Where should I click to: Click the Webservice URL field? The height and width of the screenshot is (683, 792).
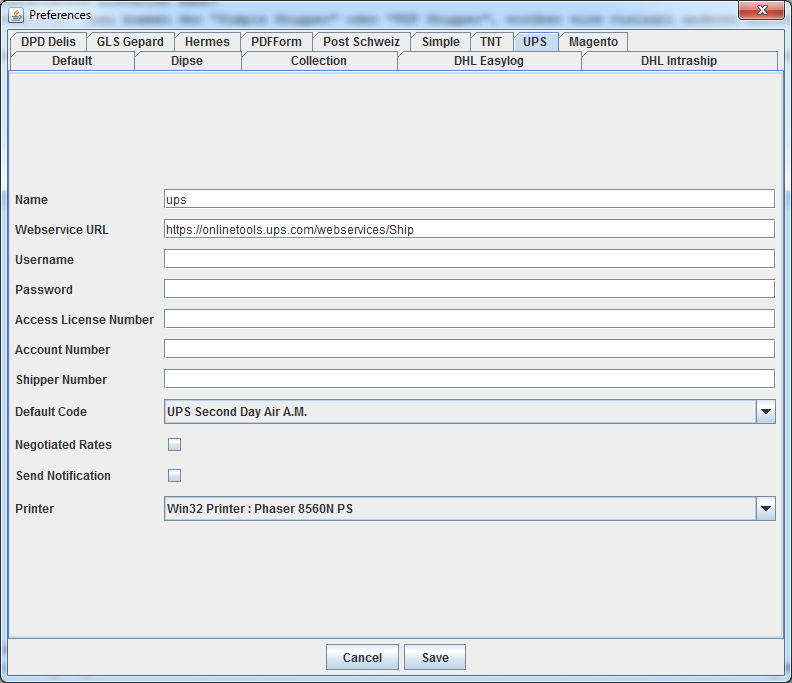(469, 229)
